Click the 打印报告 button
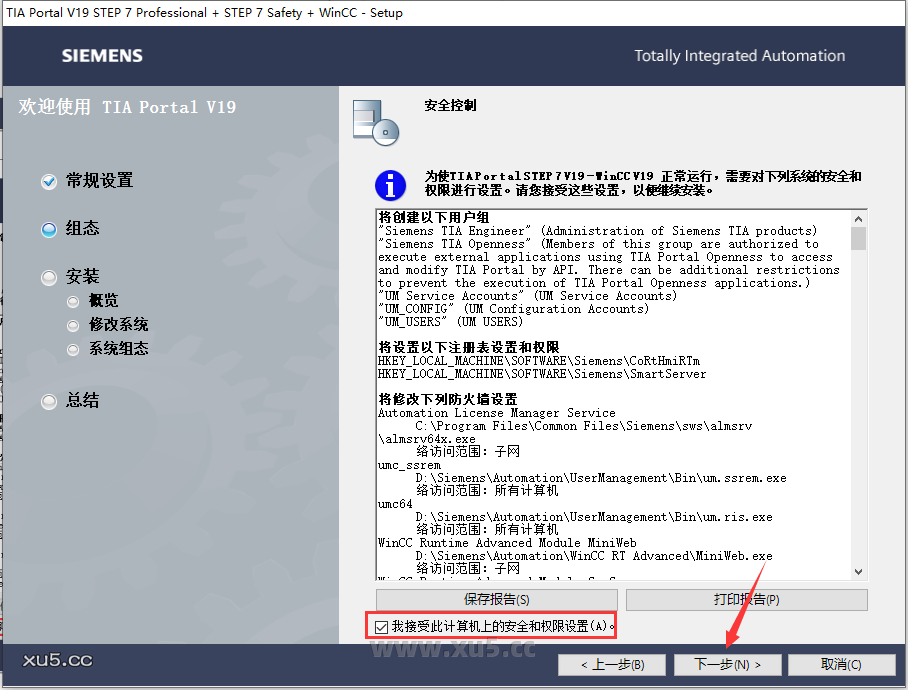Image resolution: width=908 pixels, height=690 pixels. pyautogui.click(x=746, y=599)
